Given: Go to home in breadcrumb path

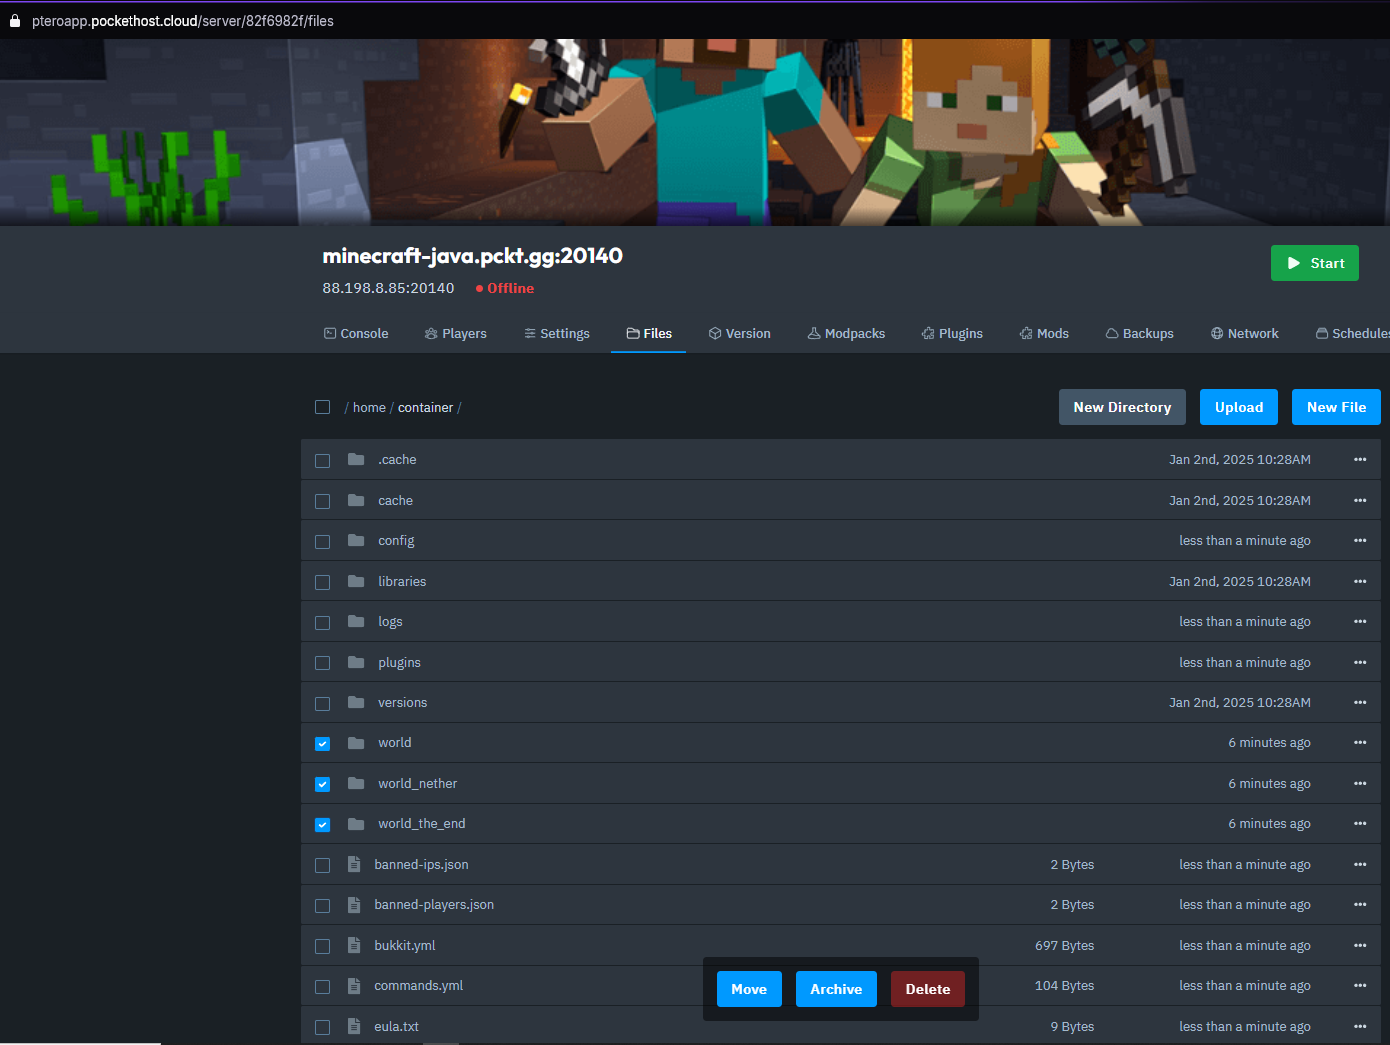Looking at the screenshot, I should tap(369, 407).
